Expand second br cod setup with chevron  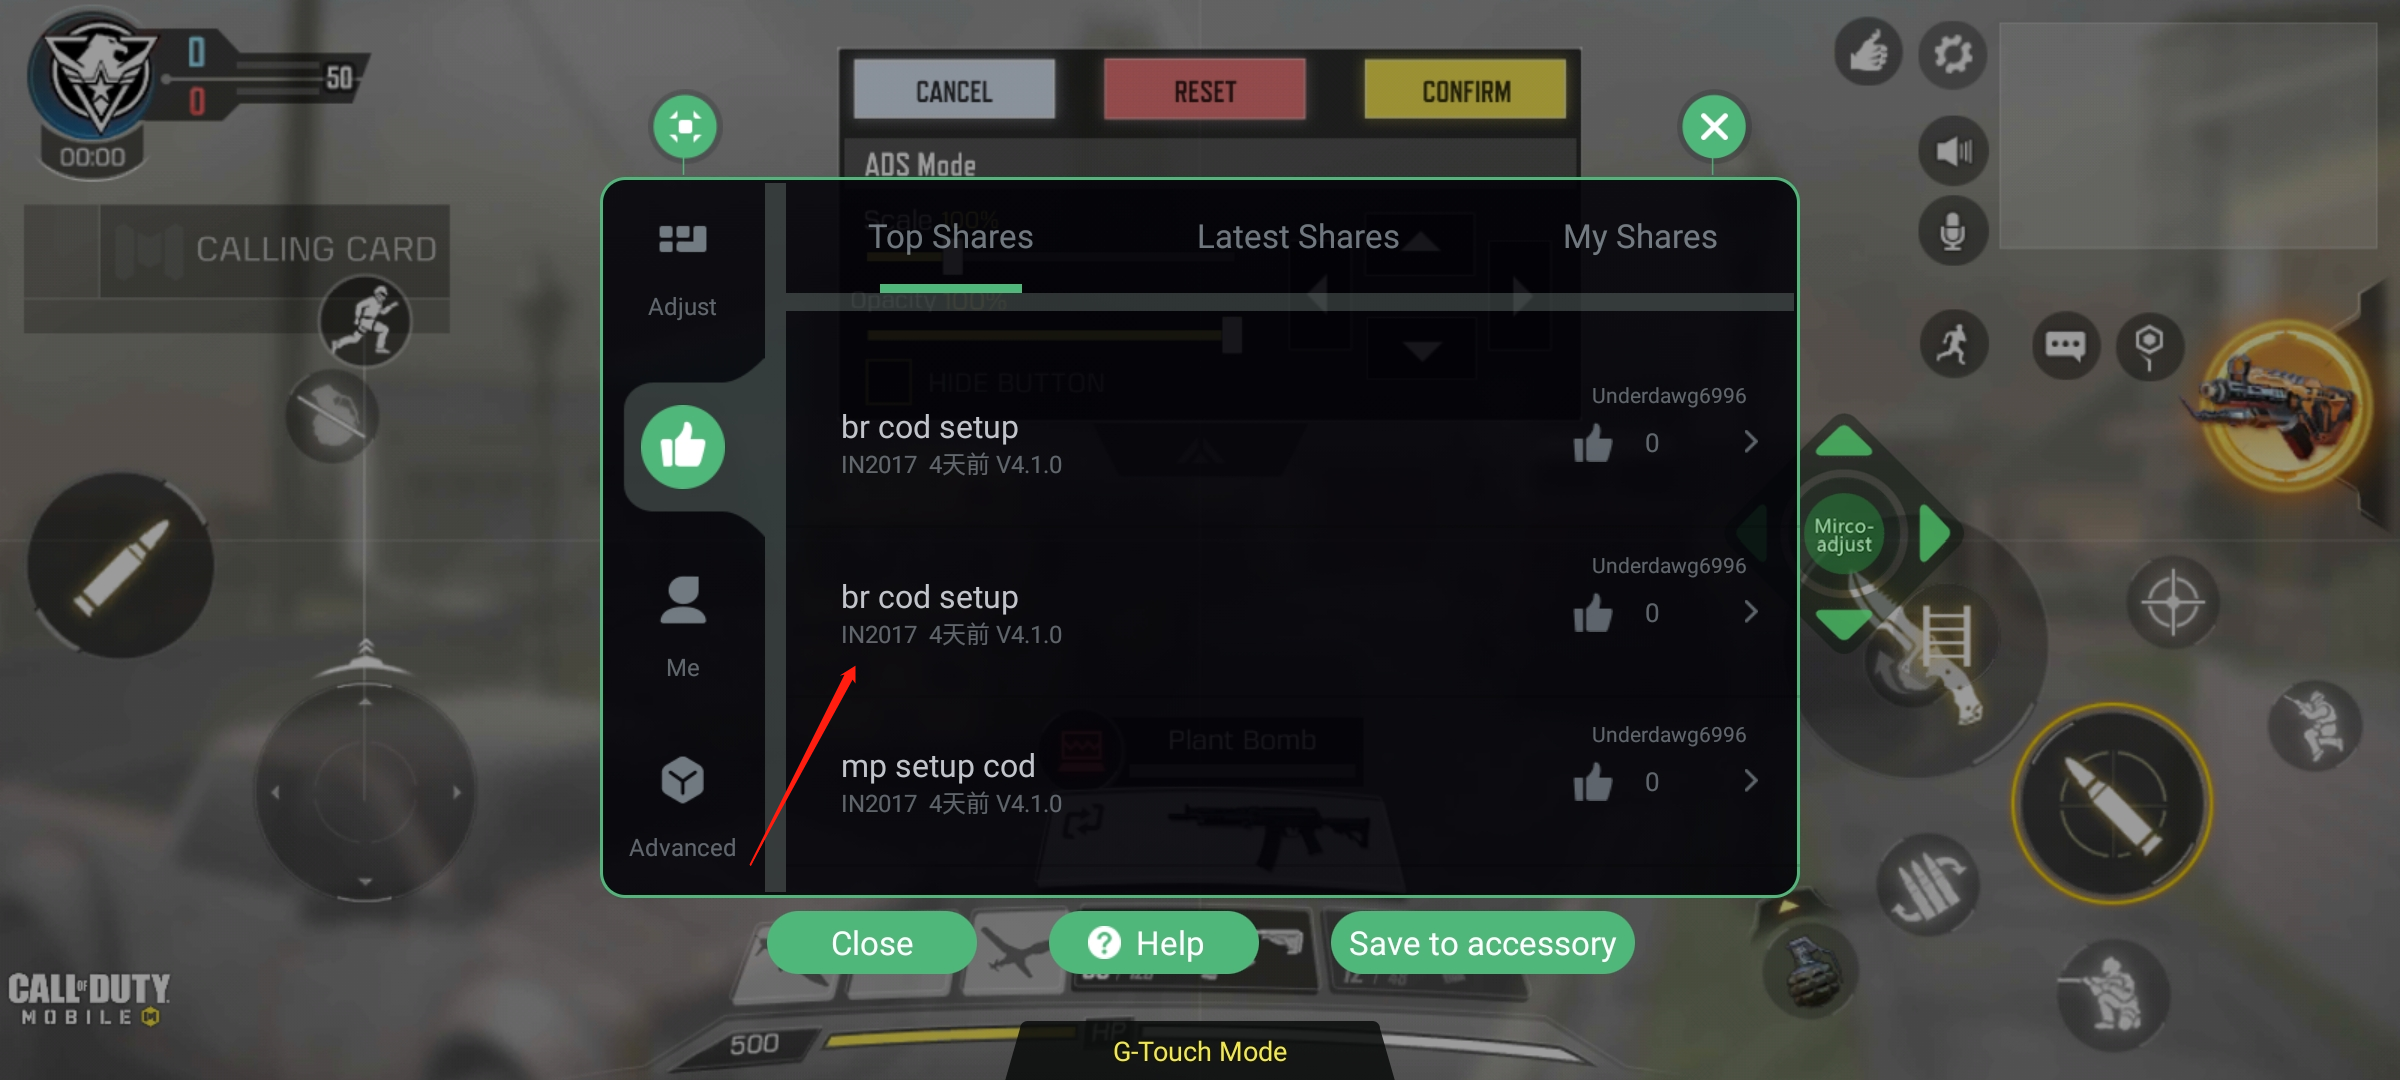1751,612
